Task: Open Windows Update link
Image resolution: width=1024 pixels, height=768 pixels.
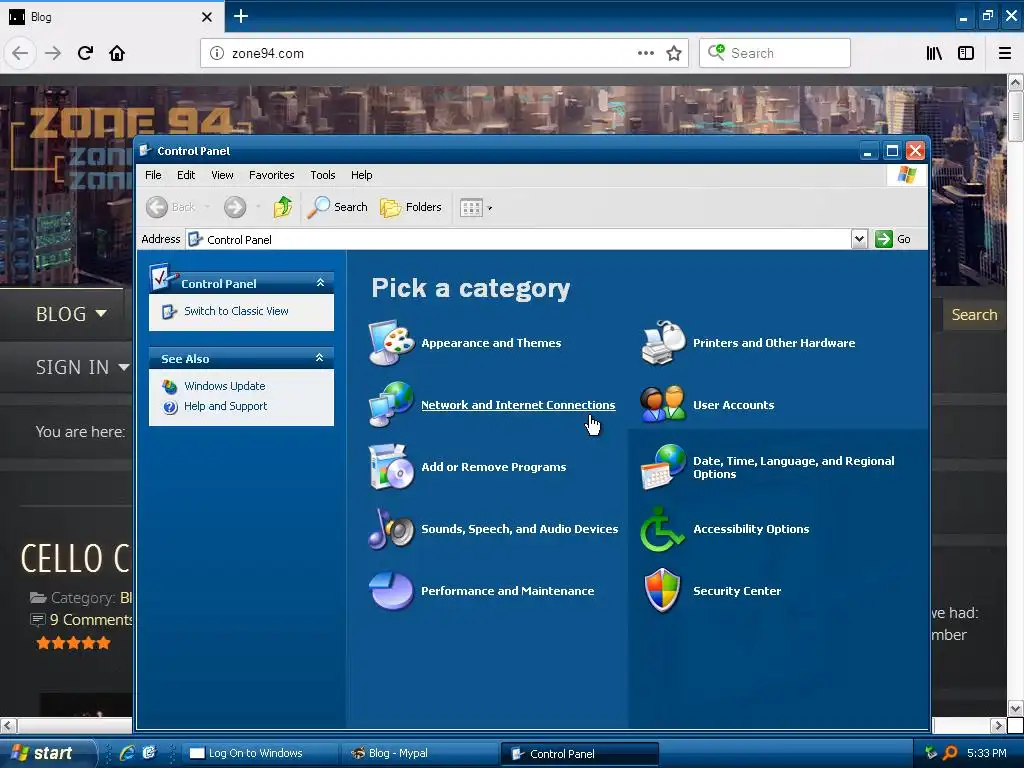Action: click(224, 386)
